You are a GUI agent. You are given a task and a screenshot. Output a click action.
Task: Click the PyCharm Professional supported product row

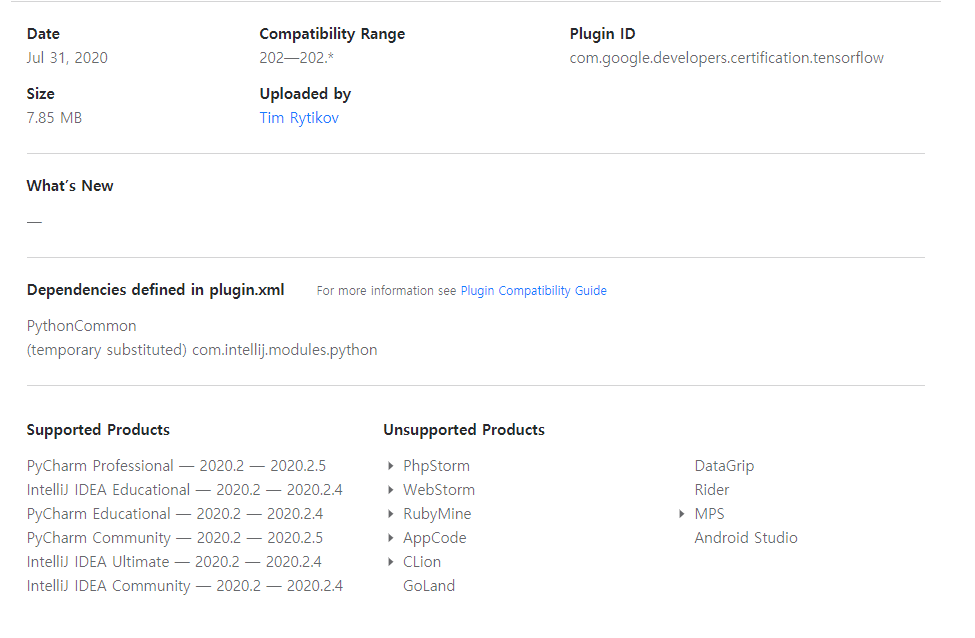pyautogui.click(x=176, y=466)
